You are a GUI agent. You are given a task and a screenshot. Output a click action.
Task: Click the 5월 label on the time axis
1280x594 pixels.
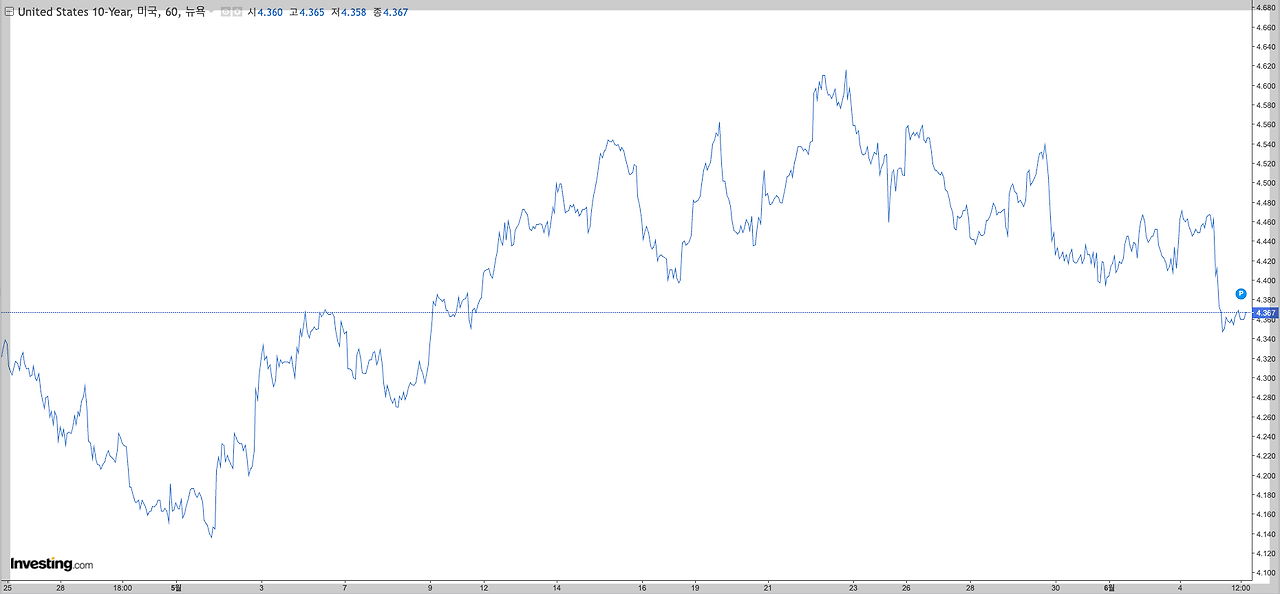176,588
